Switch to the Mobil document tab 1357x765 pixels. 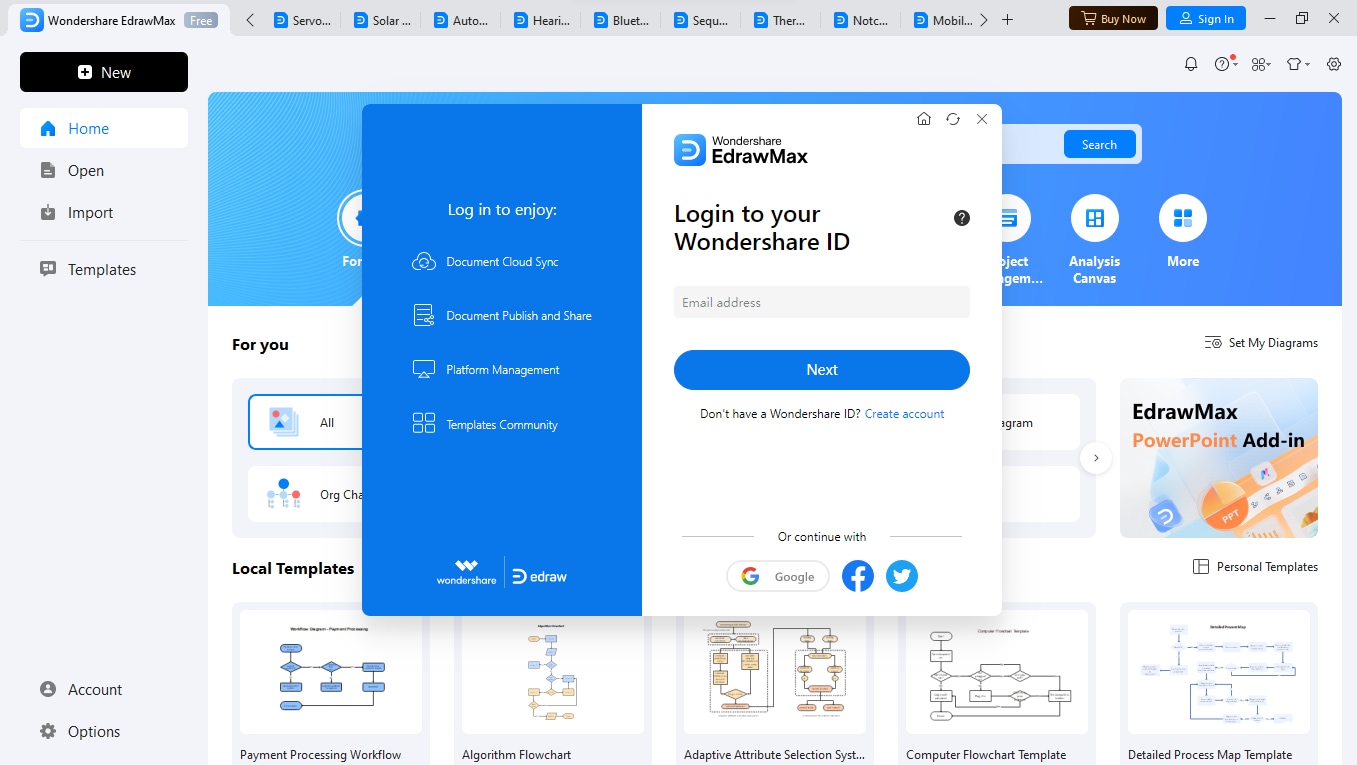(941, 20)
